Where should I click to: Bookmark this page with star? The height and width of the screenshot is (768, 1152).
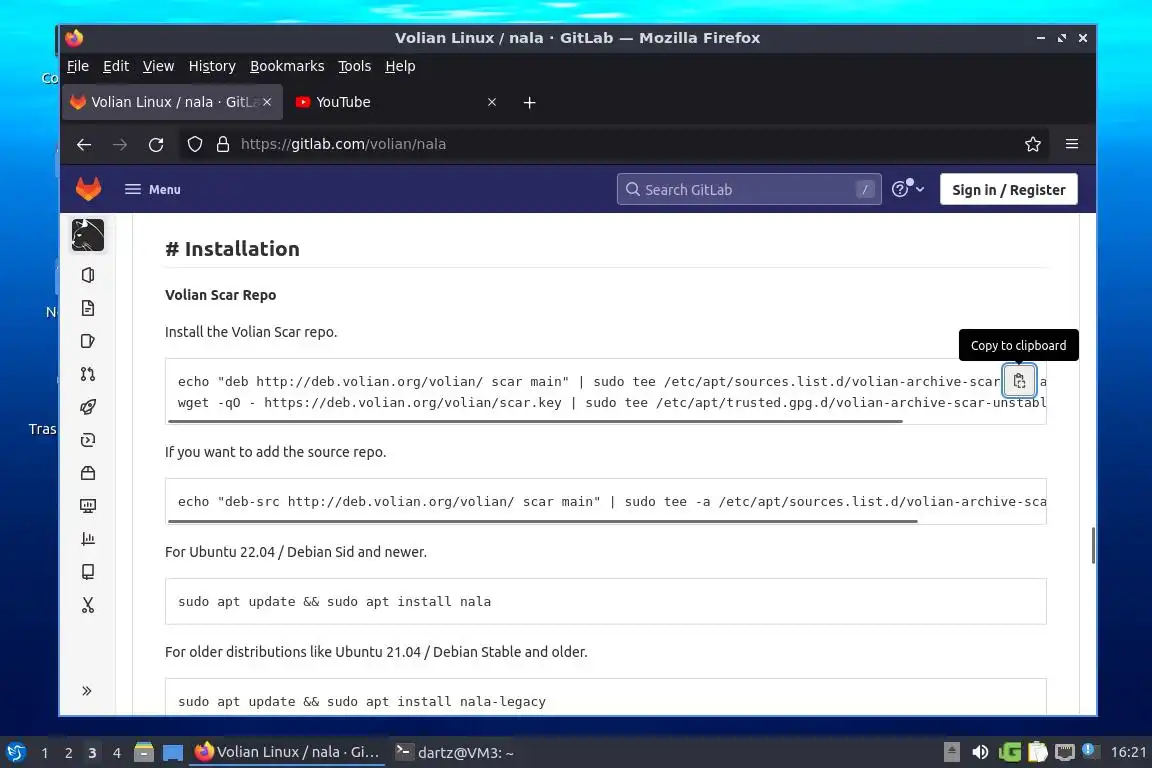pyautogui.click(x=1033, y=145)
